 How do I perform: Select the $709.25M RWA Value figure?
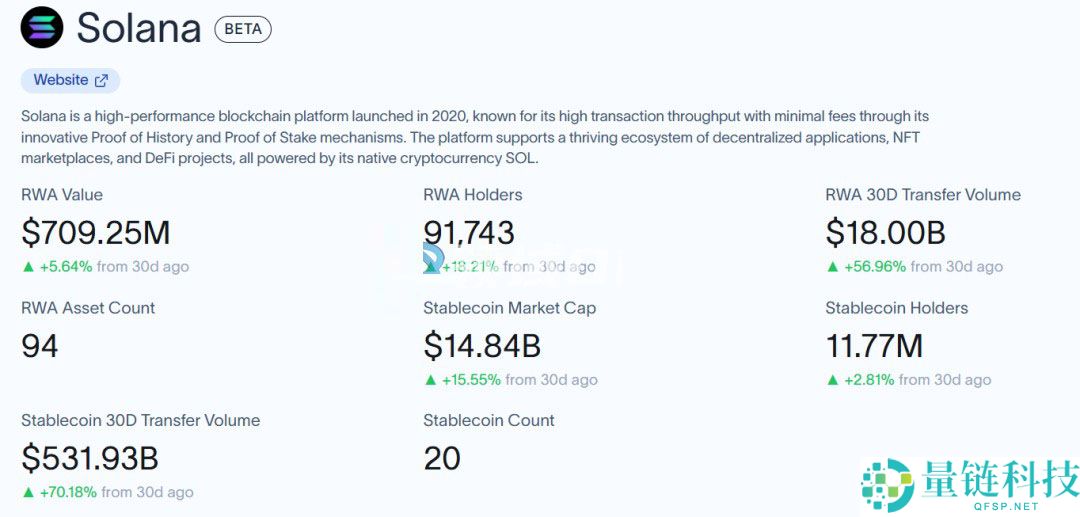[x=96, y=233]
